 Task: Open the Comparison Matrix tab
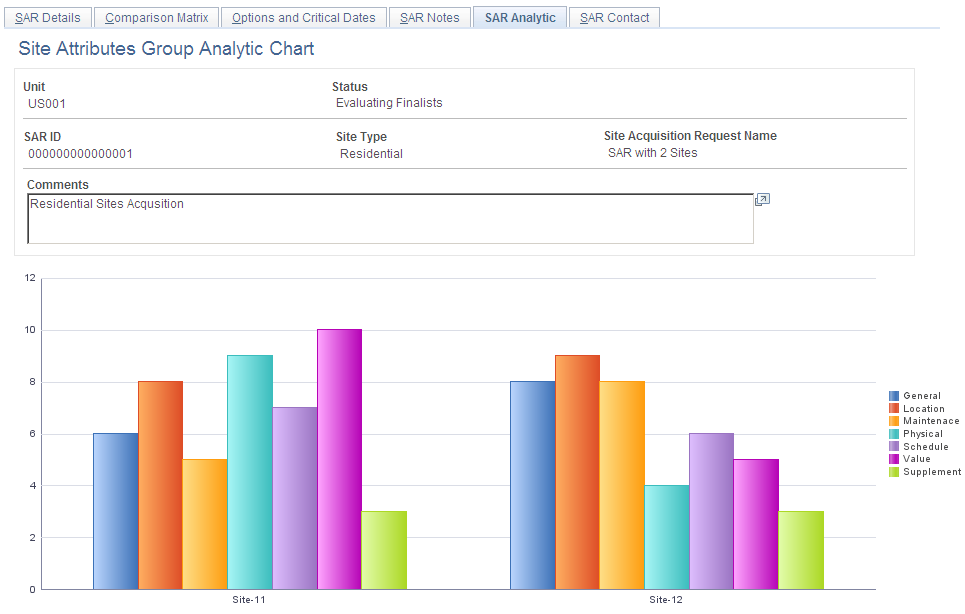pyautogui.click(x=156, y=17)
